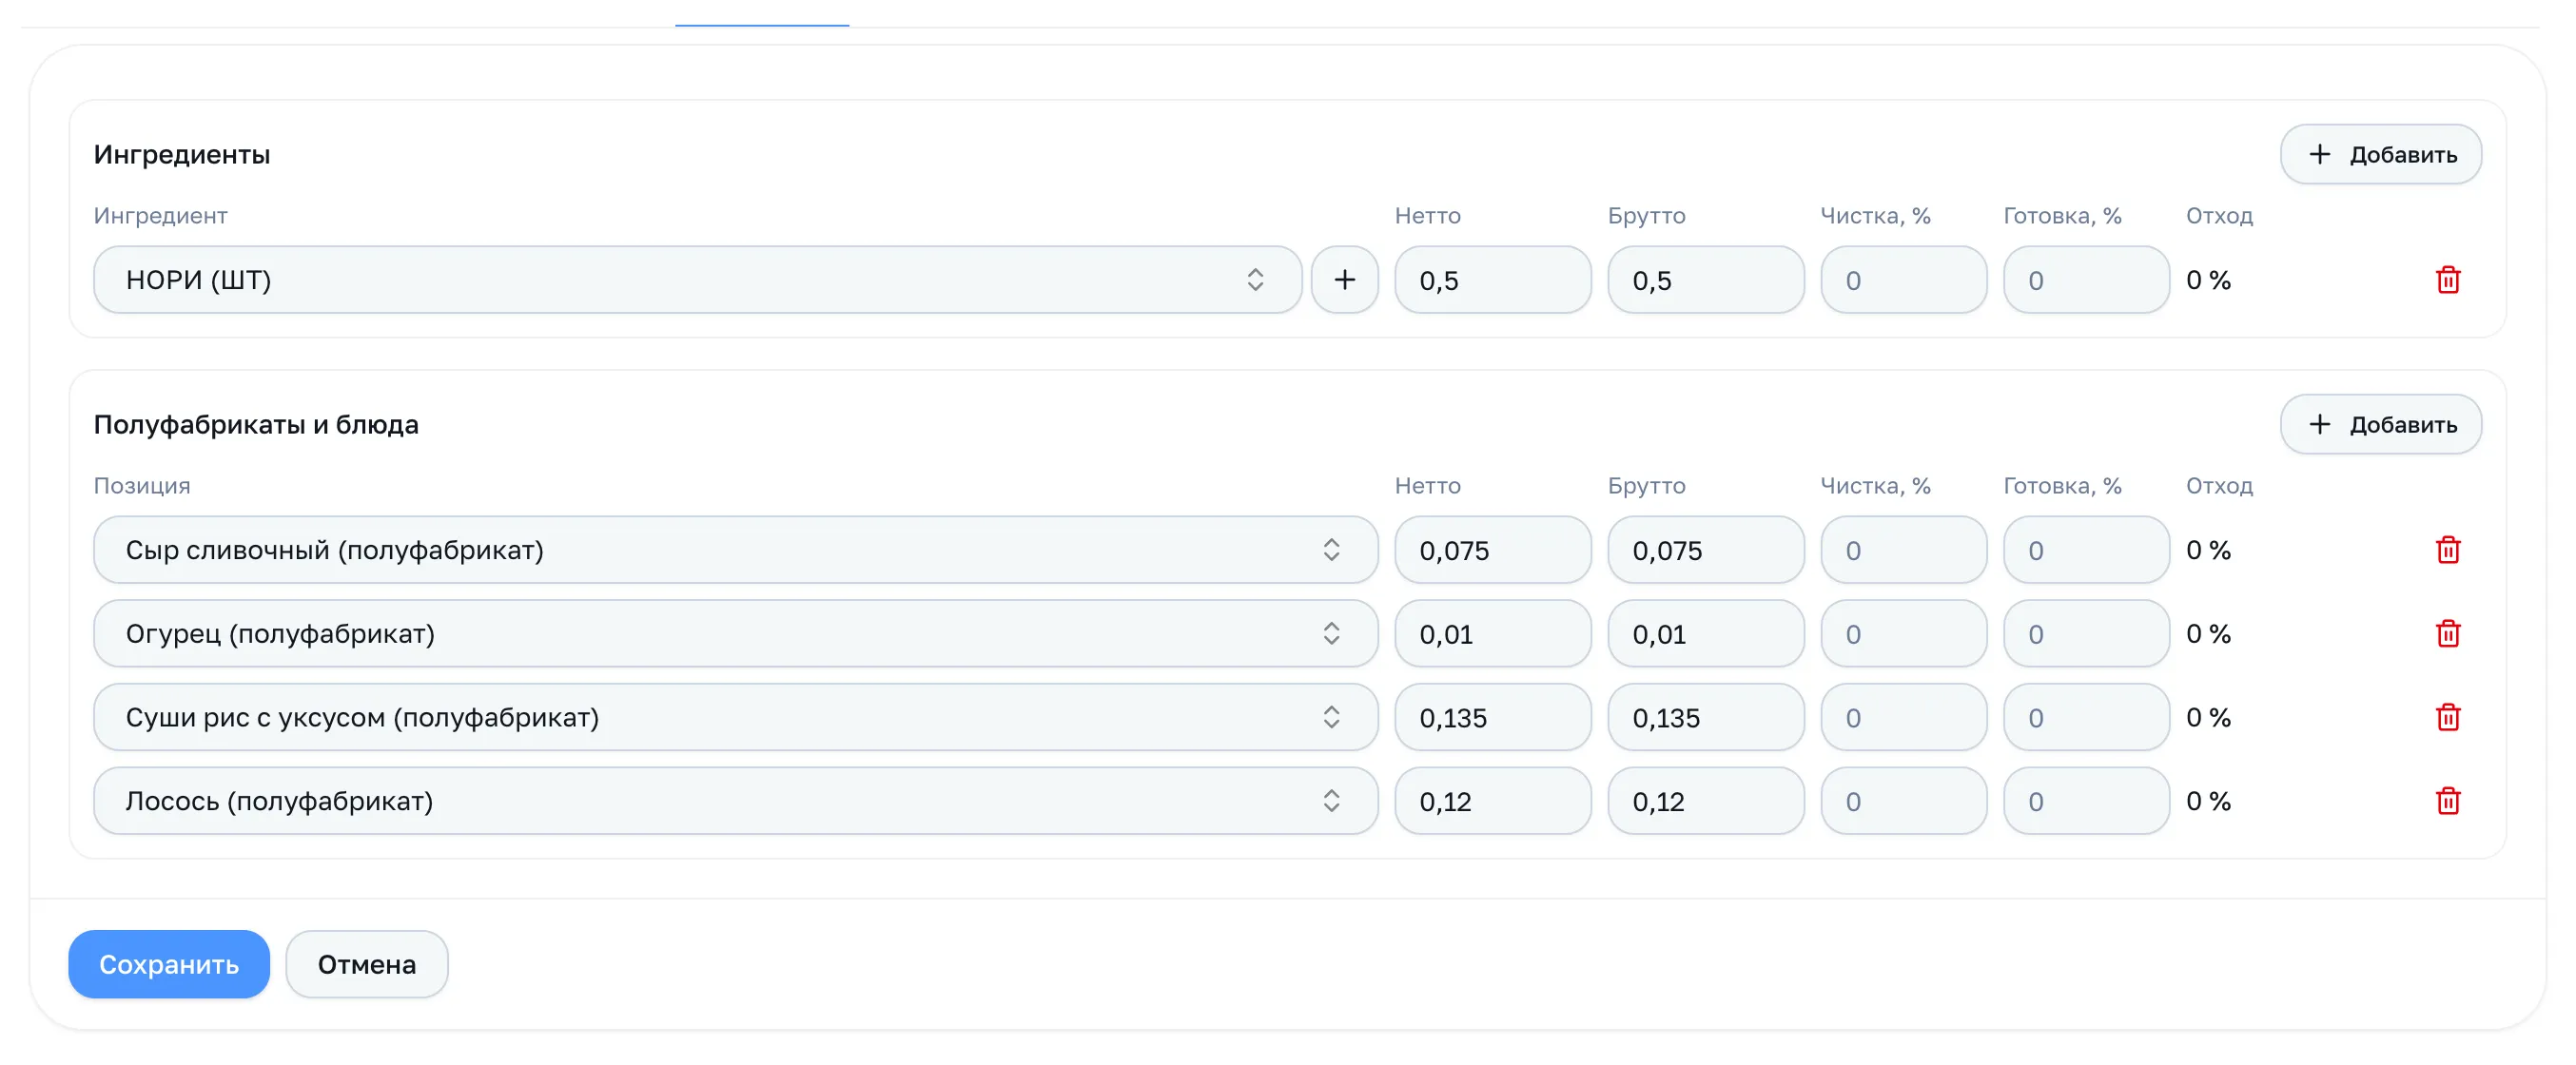Click the Отход value for Лосось row
This screenshot has height=1065, width=2576.
(x=2208, y=801)
